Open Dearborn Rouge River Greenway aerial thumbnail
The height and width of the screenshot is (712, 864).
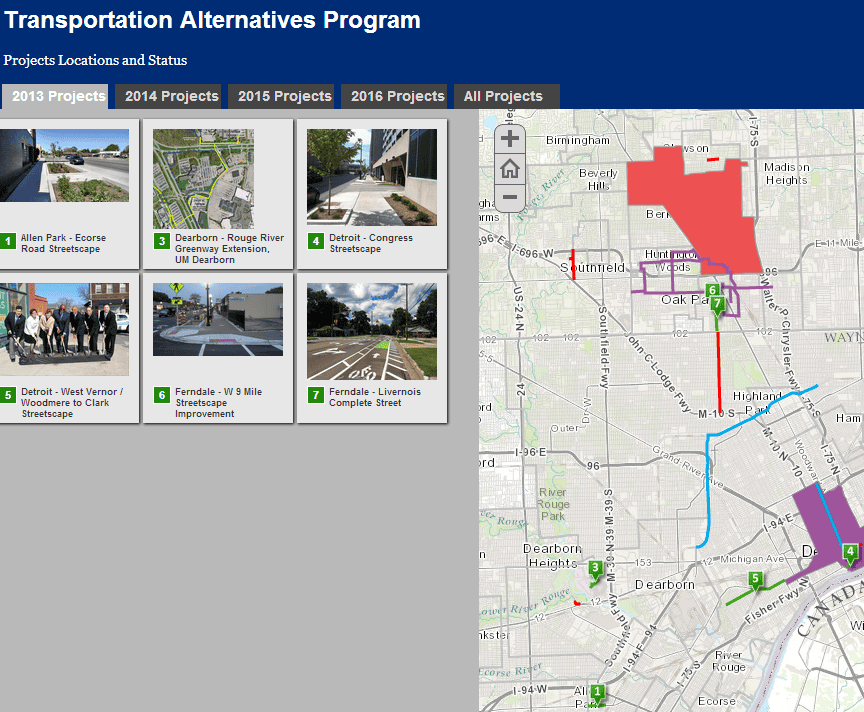point(203,178)
